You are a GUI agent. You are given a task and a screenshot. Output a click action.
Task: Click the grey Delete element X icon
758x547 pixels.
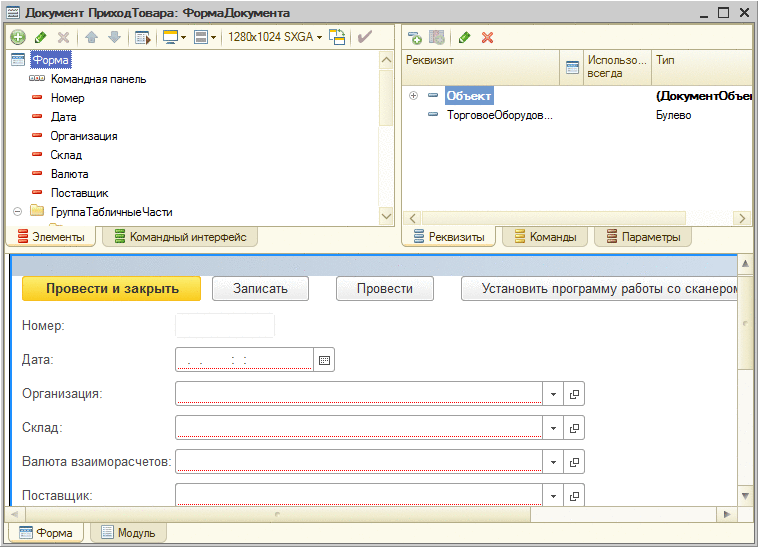coord(63,37)
